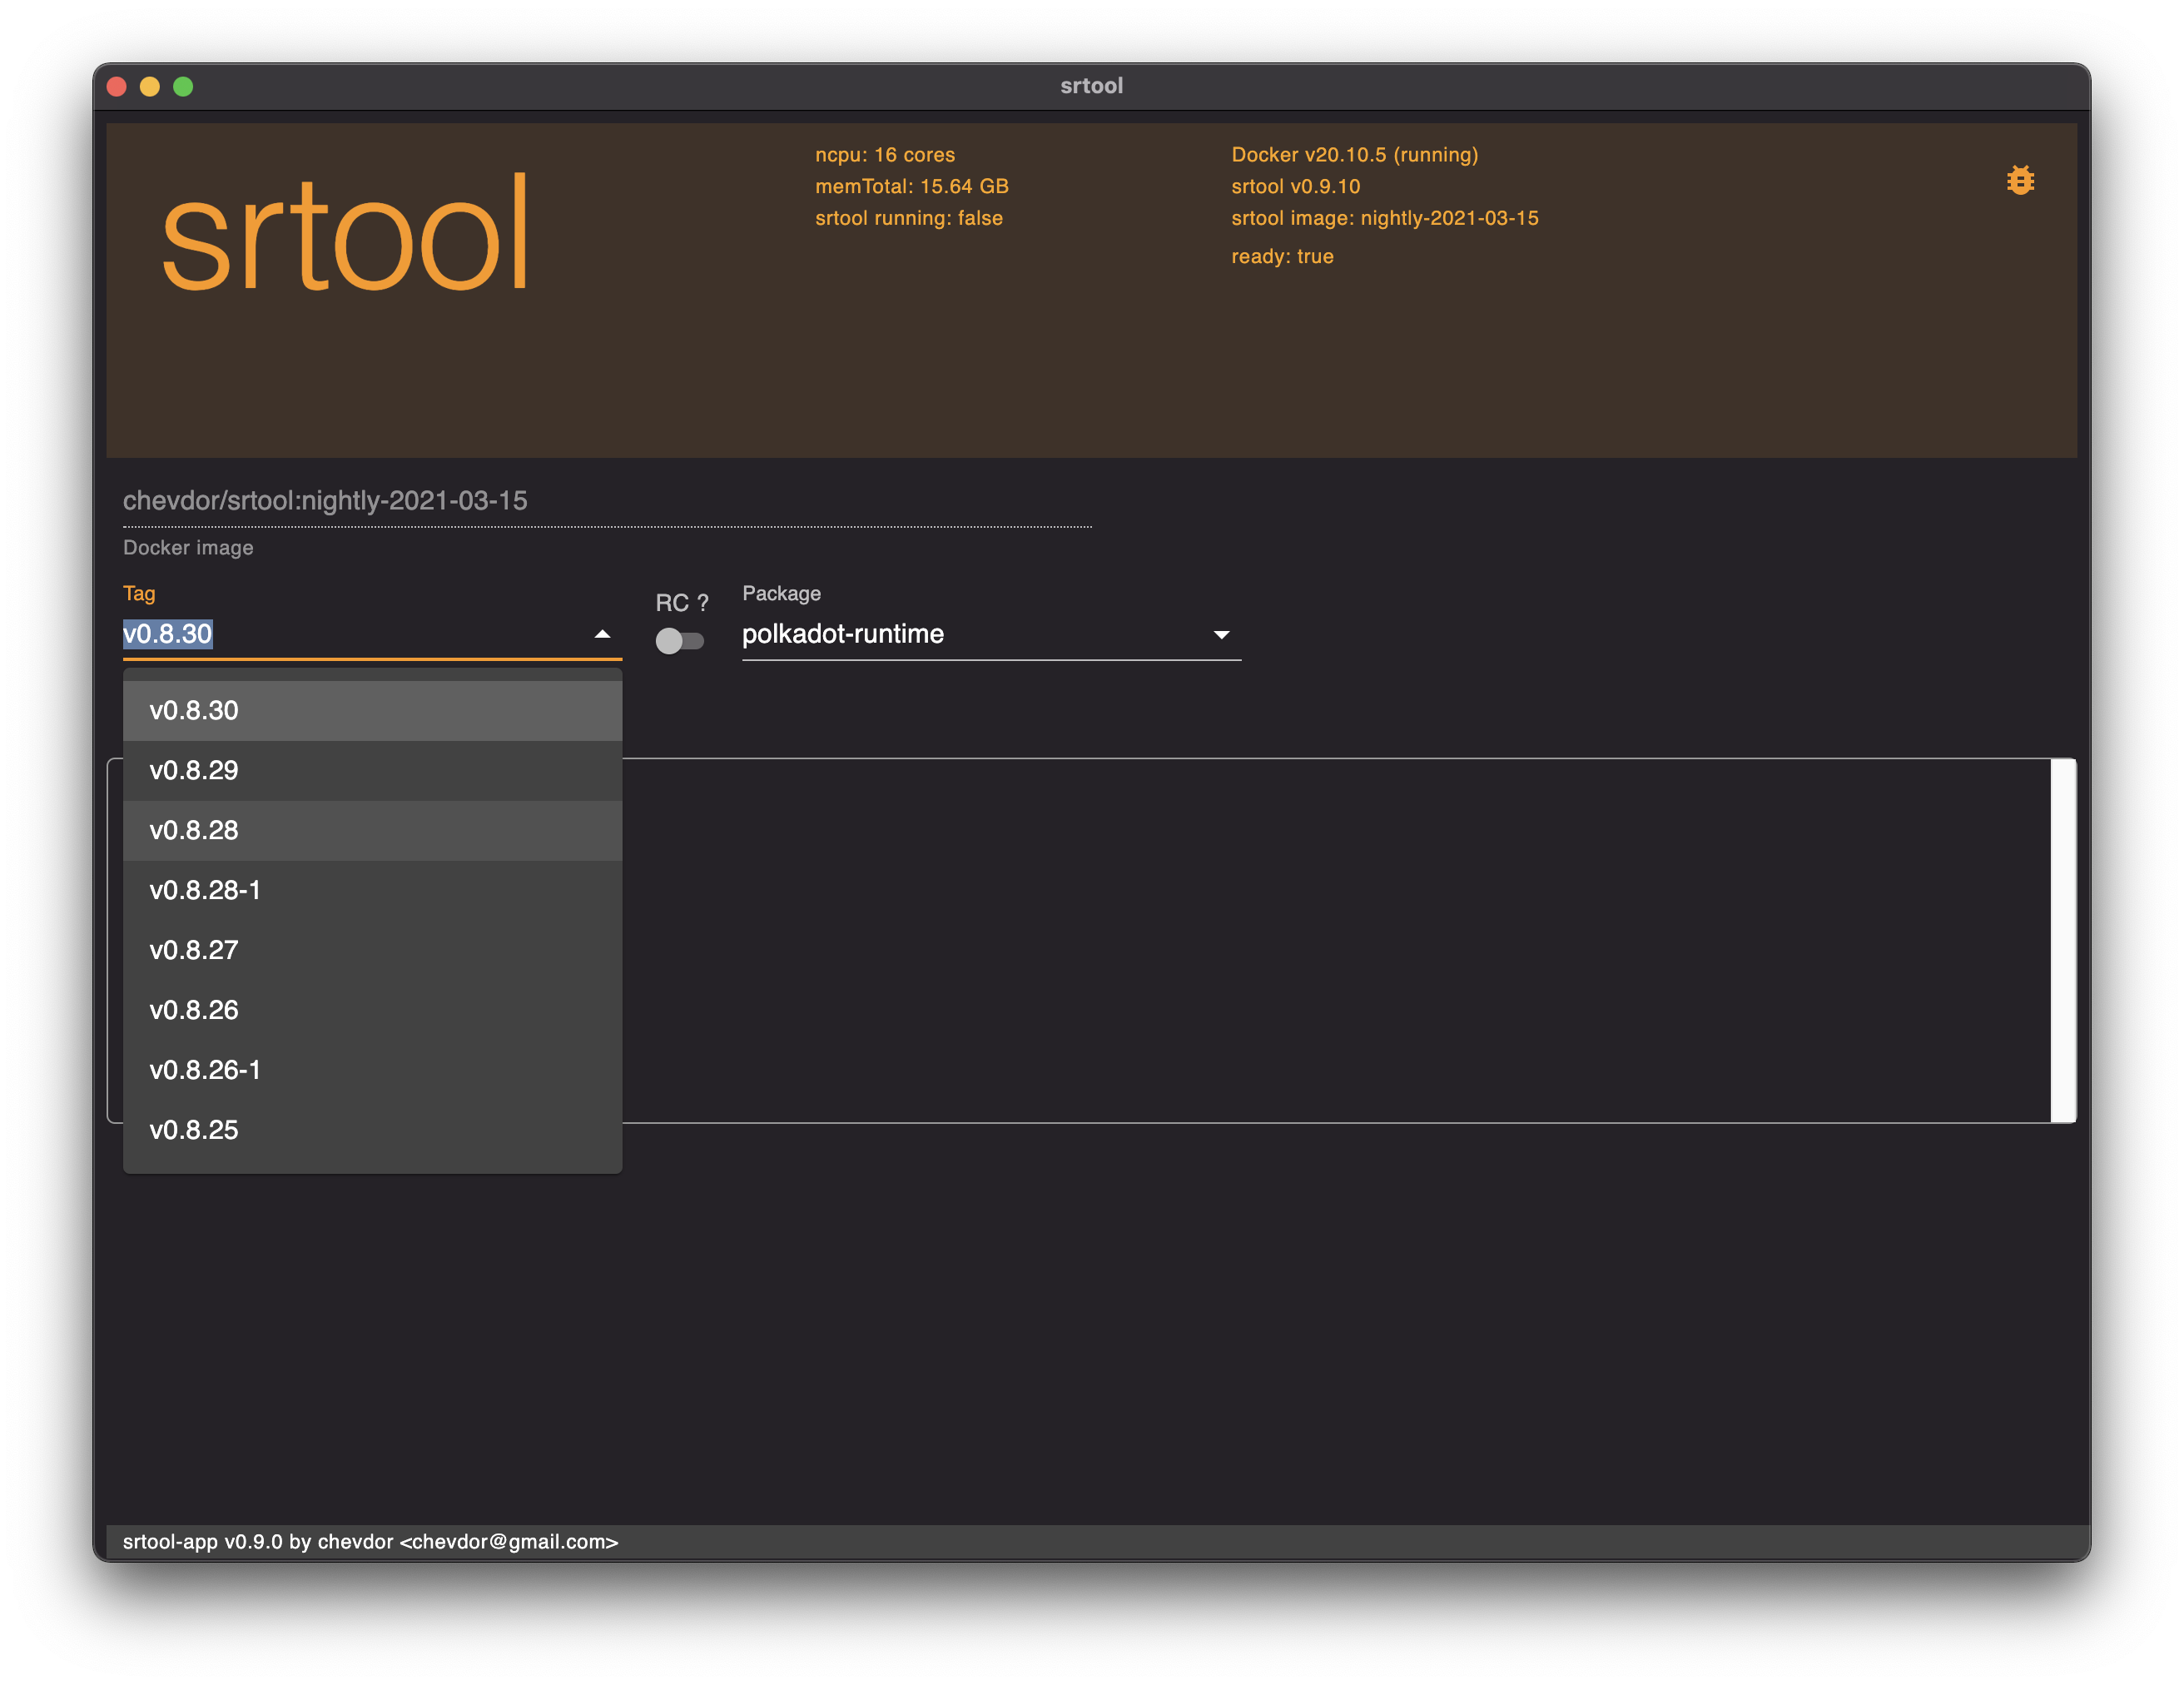Choose the v0.8.26 tag entry
The height and width of the screenshot is (1685, 2184).
pyautogui.click(x=372, y=1010)
